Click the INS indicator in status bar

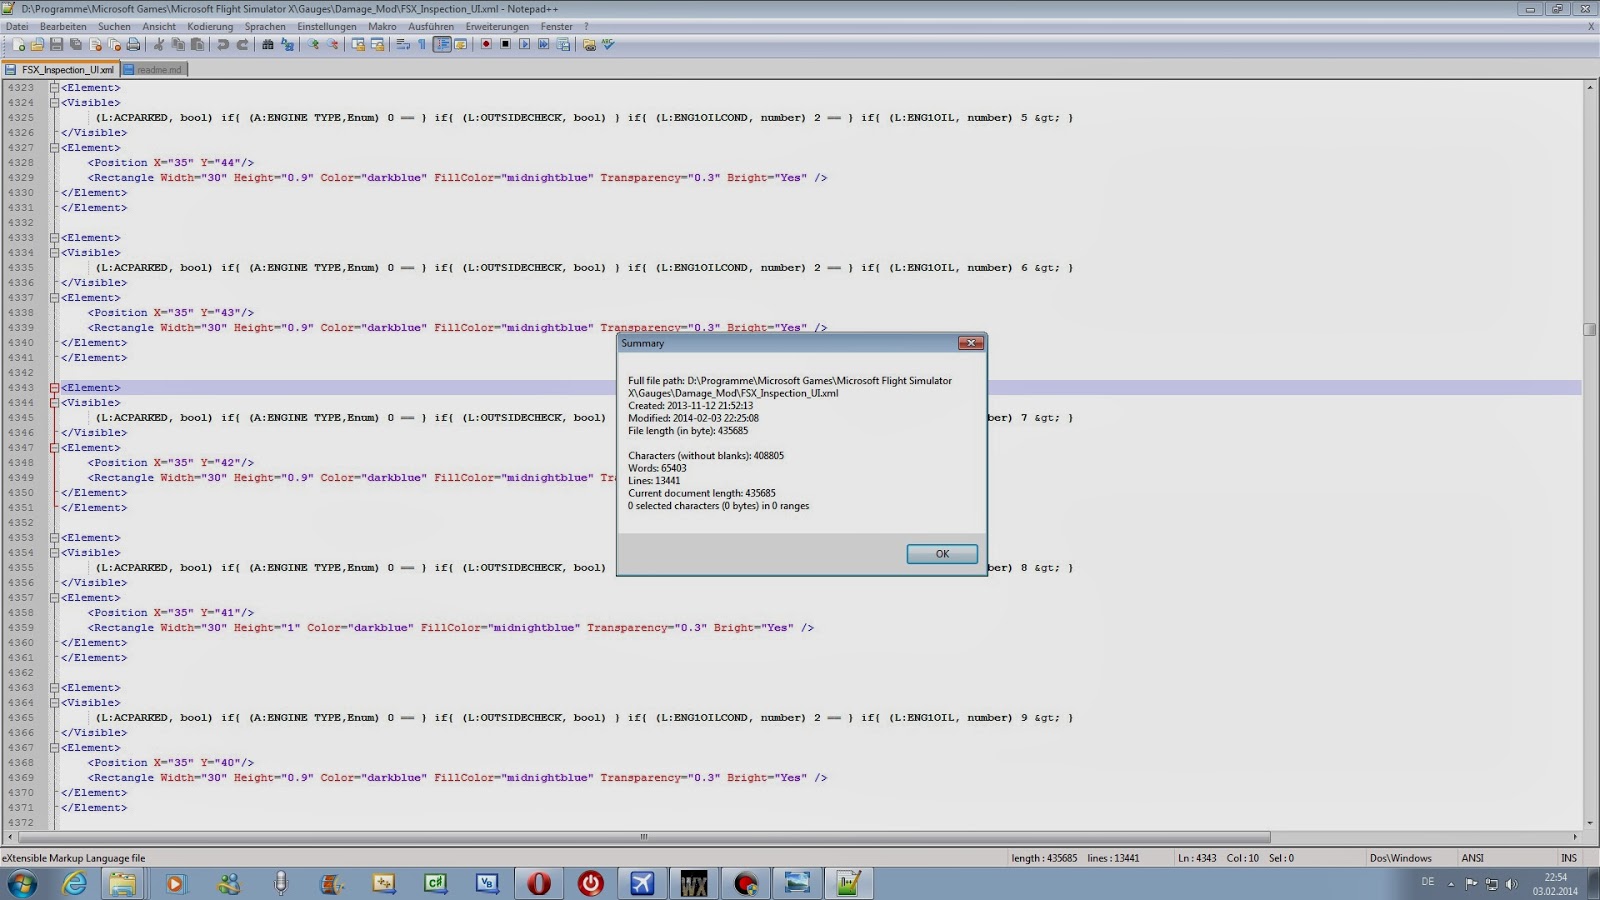coord(1569,858)
